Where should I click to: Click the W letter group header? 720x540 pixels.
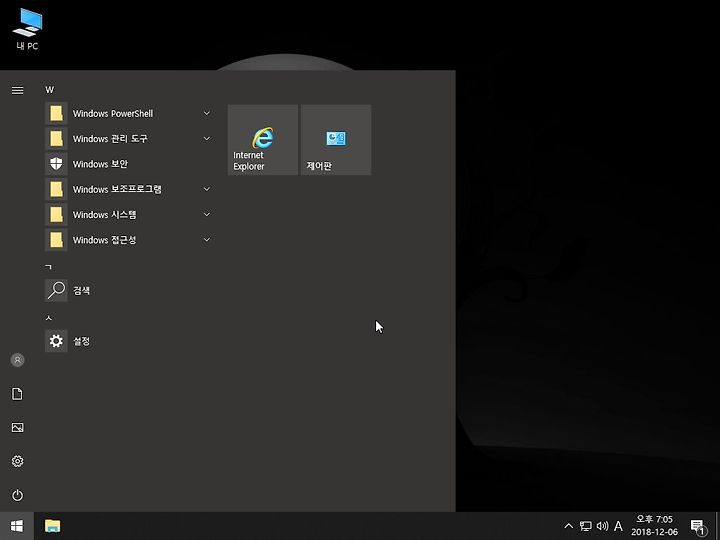[x=49, y=90]
